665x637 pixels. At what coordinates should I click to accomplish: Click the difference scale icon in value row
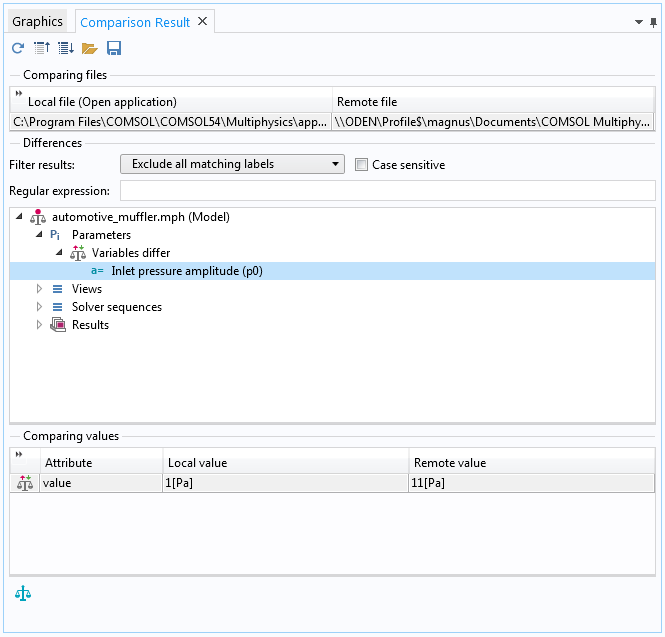pos(25,483)
